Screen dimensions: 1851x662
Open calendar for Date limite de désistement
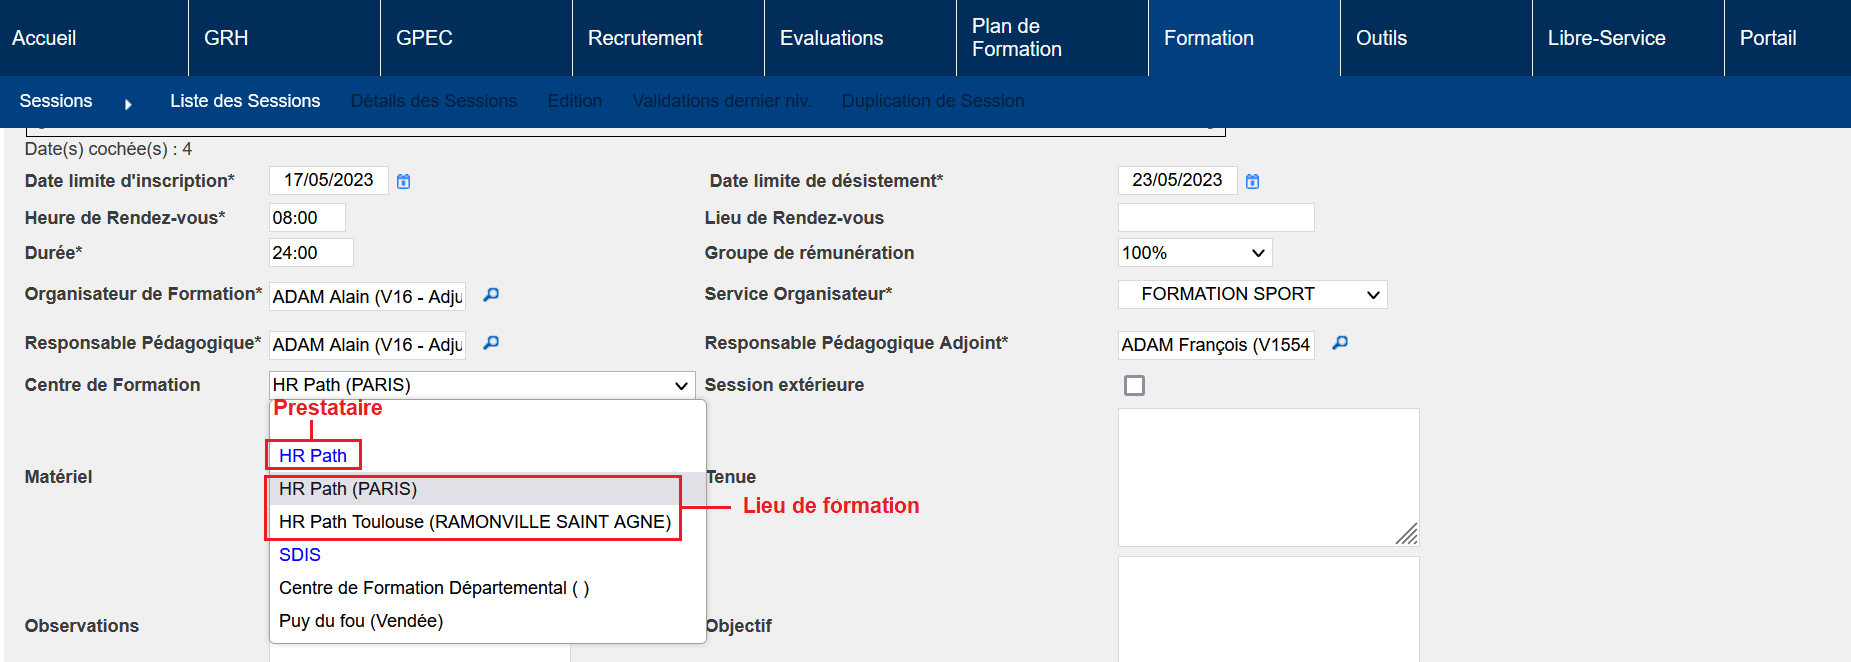1252,181
